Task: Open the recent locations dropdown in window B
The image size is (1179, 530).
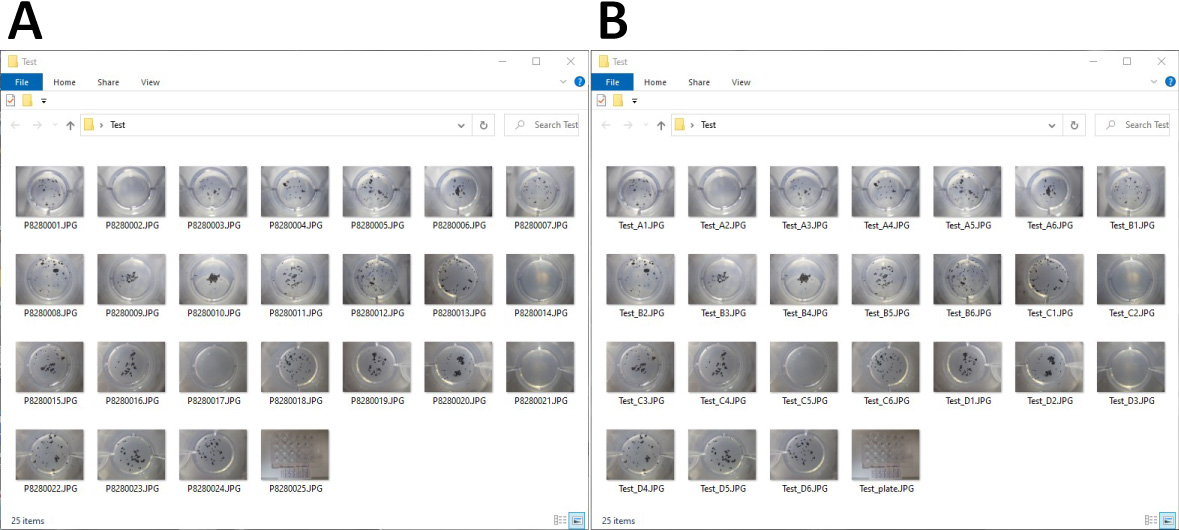Action: [645, 126]
